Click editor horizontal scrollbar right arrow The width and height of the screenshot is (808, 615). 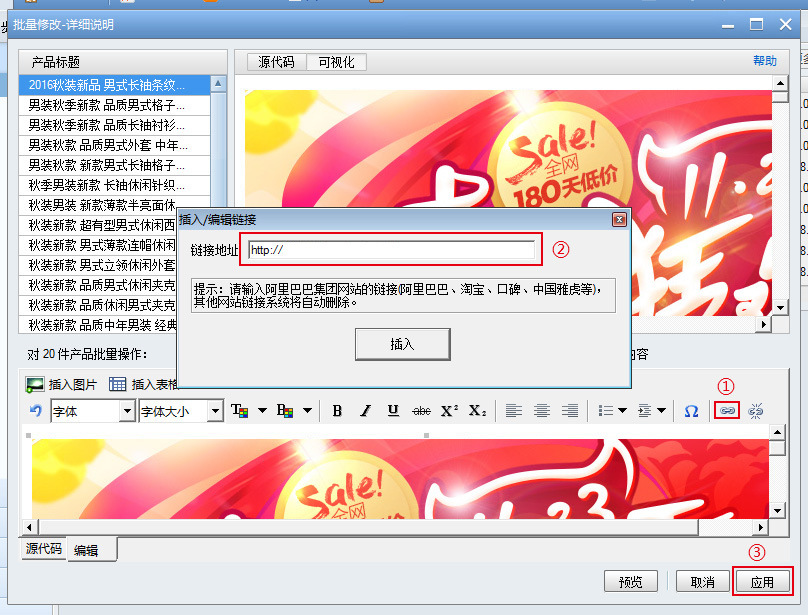[761, 527]
